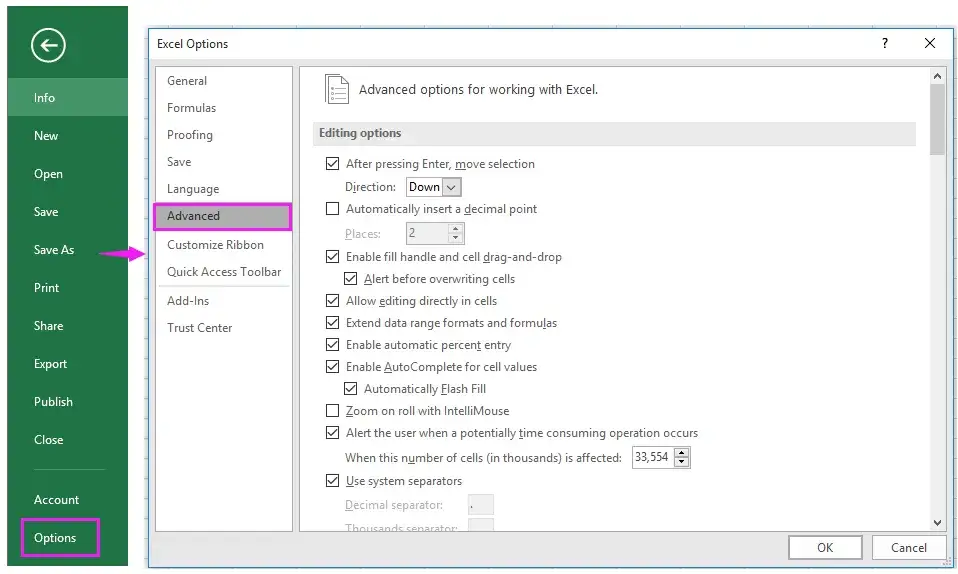Screen dimensions: 958x574
Task: Click the Help question mark icon
Action: coord(884,44)
